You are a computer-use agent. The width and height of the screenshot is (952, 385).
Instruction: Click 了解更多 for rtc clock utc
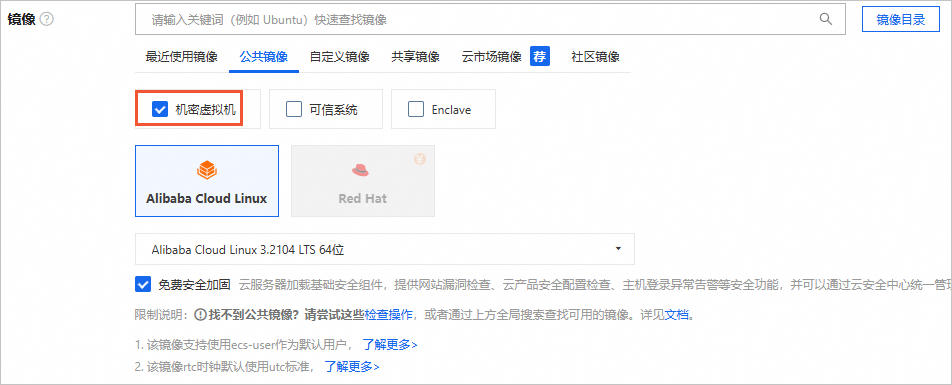click(352, 367)
